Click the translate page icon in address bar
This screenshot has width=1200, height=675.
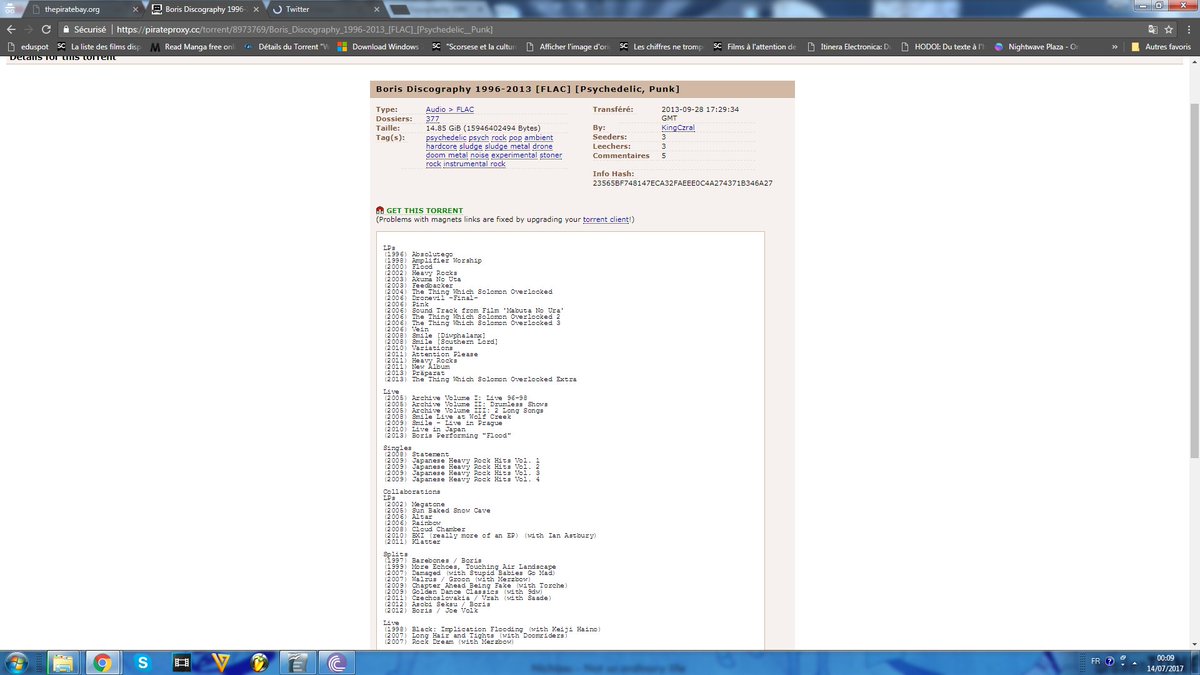tap(1153, 29)
